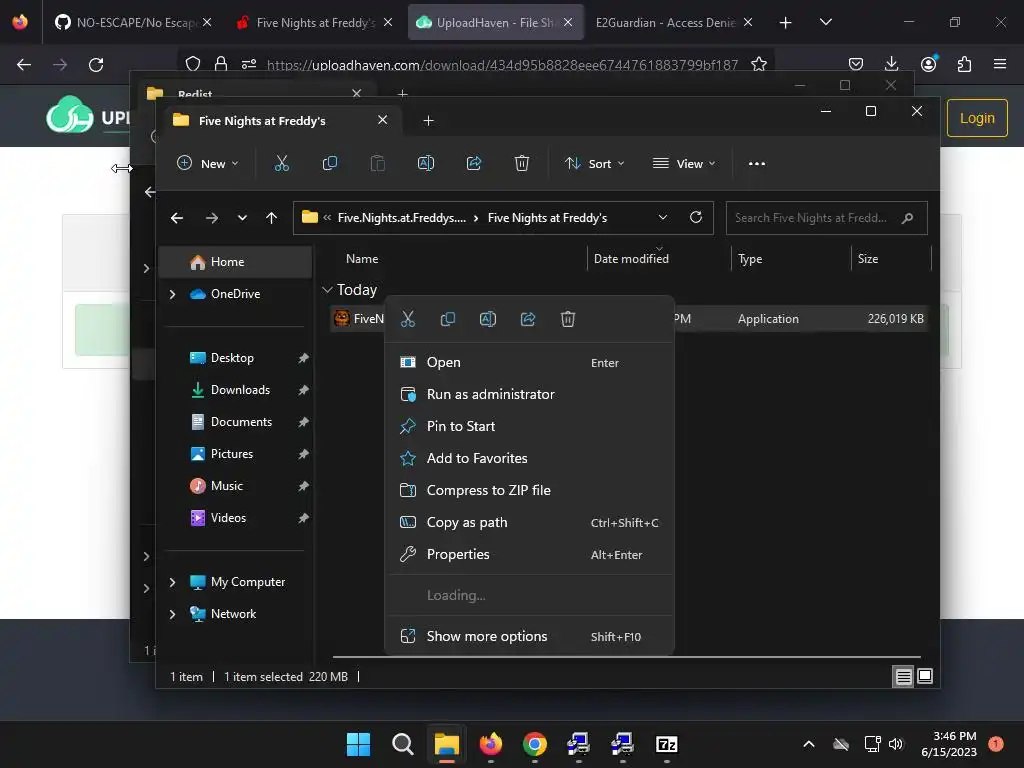Viewport: 1024px width, 768px height.
Task: Bookmark page with the star icon
Action: [x=758, y=64]
